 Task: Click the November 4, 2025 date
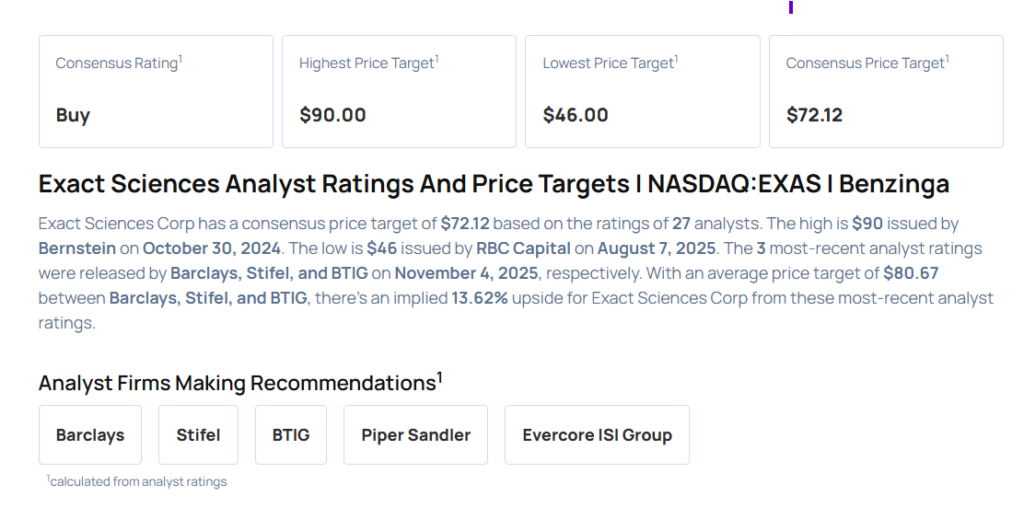(x=461, y=272)
